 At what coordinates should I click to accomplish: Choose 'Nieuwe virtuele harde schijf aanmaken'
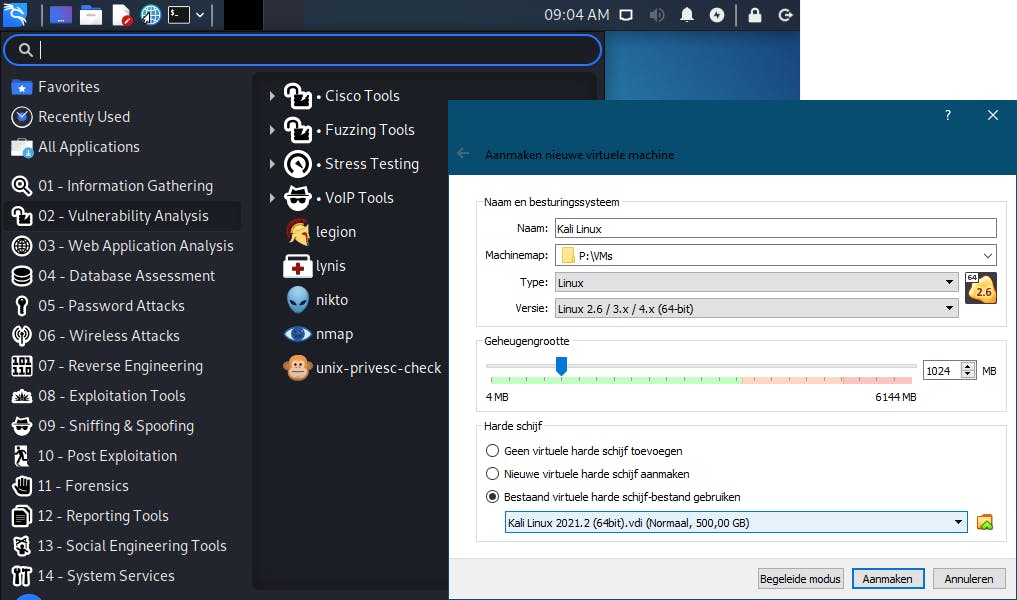tap(492, 474)
